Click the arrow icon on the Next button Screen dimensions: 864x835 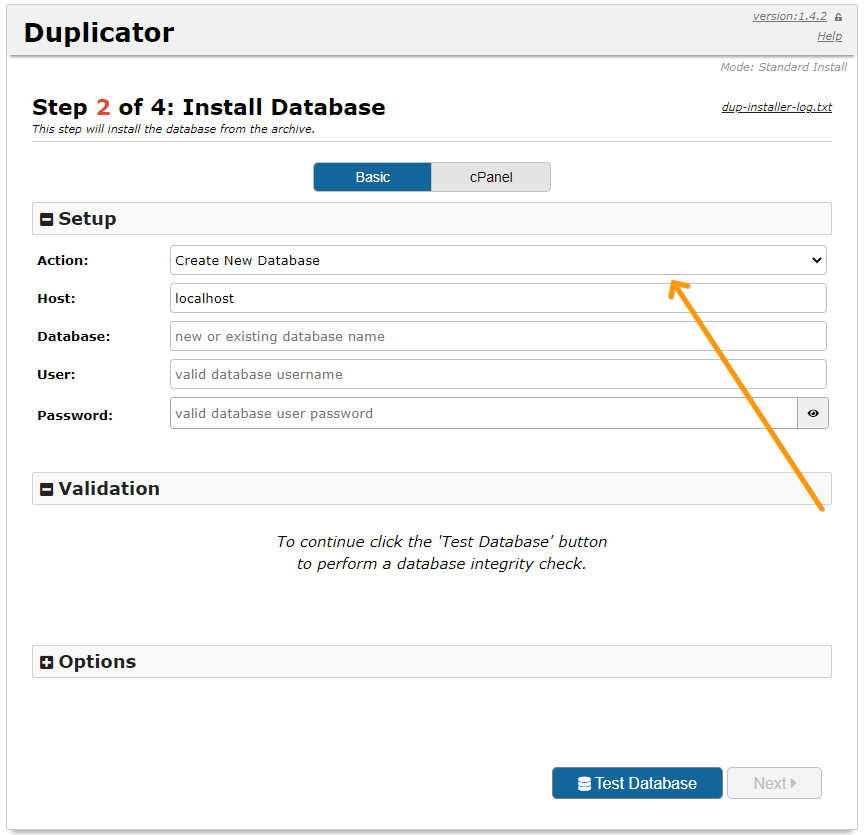point(793,783)
